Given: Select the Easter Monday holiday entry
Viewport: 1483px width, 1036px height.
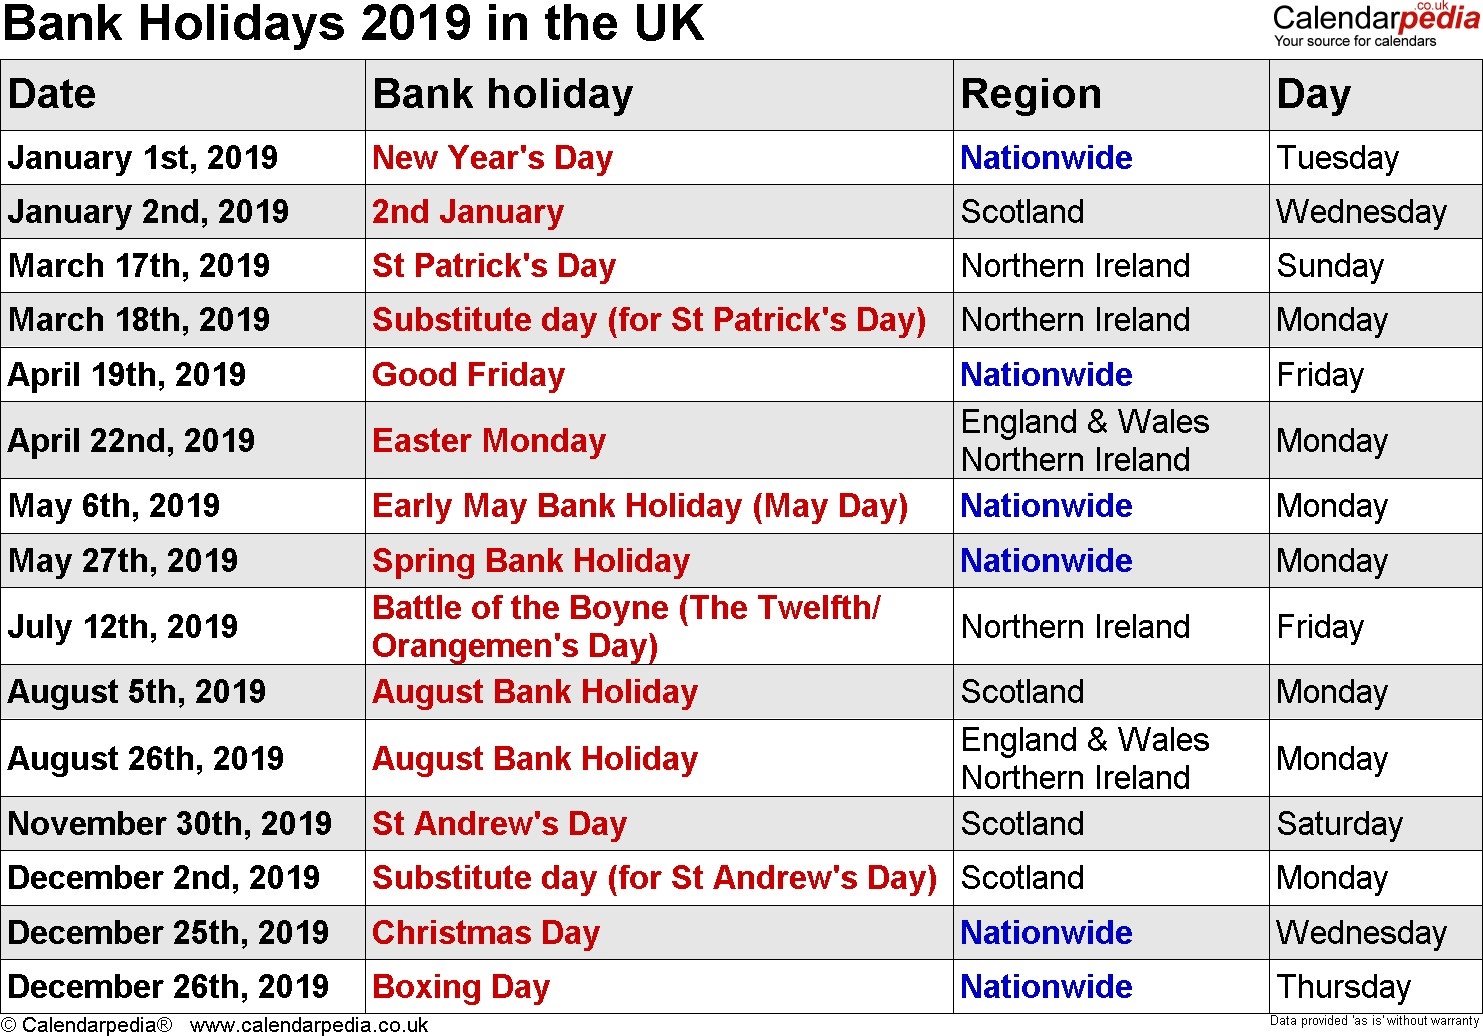Looking at the screenshot, I should point(489,441).
